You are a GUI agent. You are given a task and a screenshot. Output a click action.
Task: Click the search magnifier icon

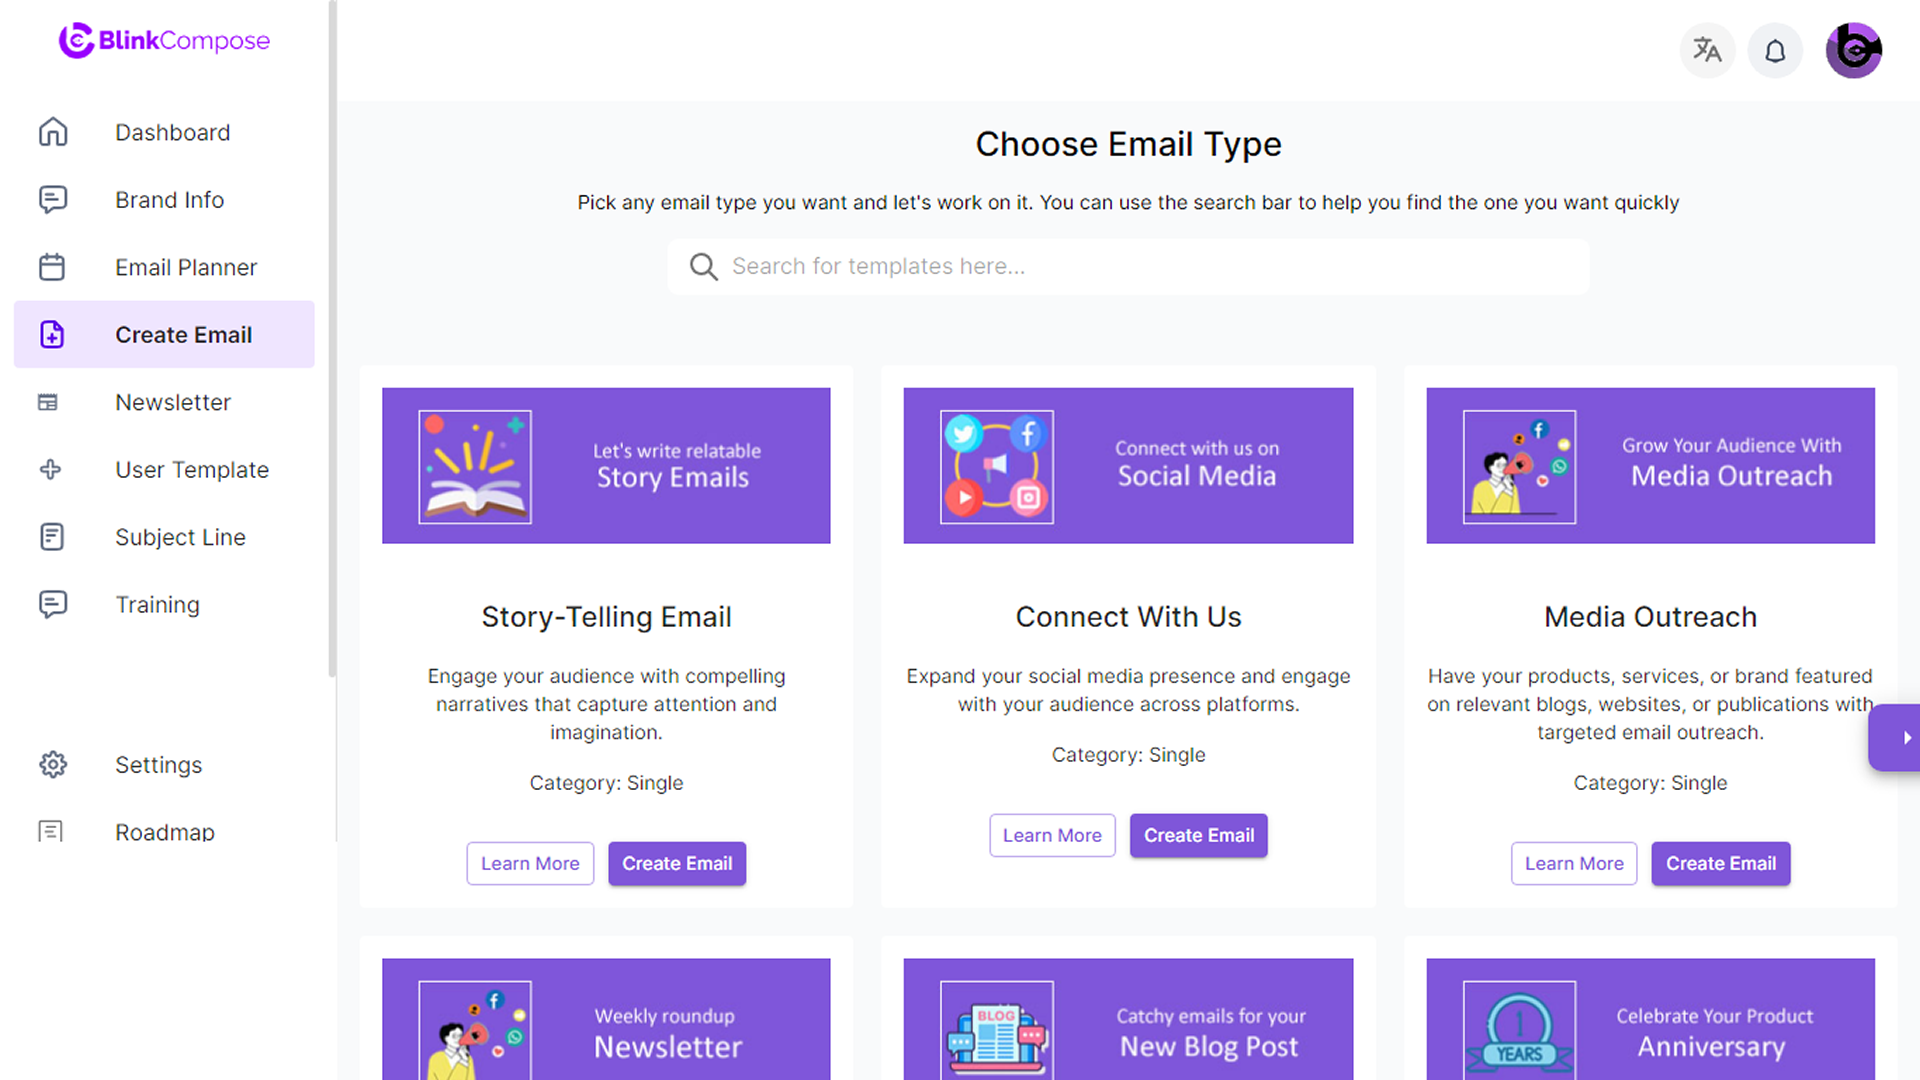pyautogui.click(x=703, y=267)
